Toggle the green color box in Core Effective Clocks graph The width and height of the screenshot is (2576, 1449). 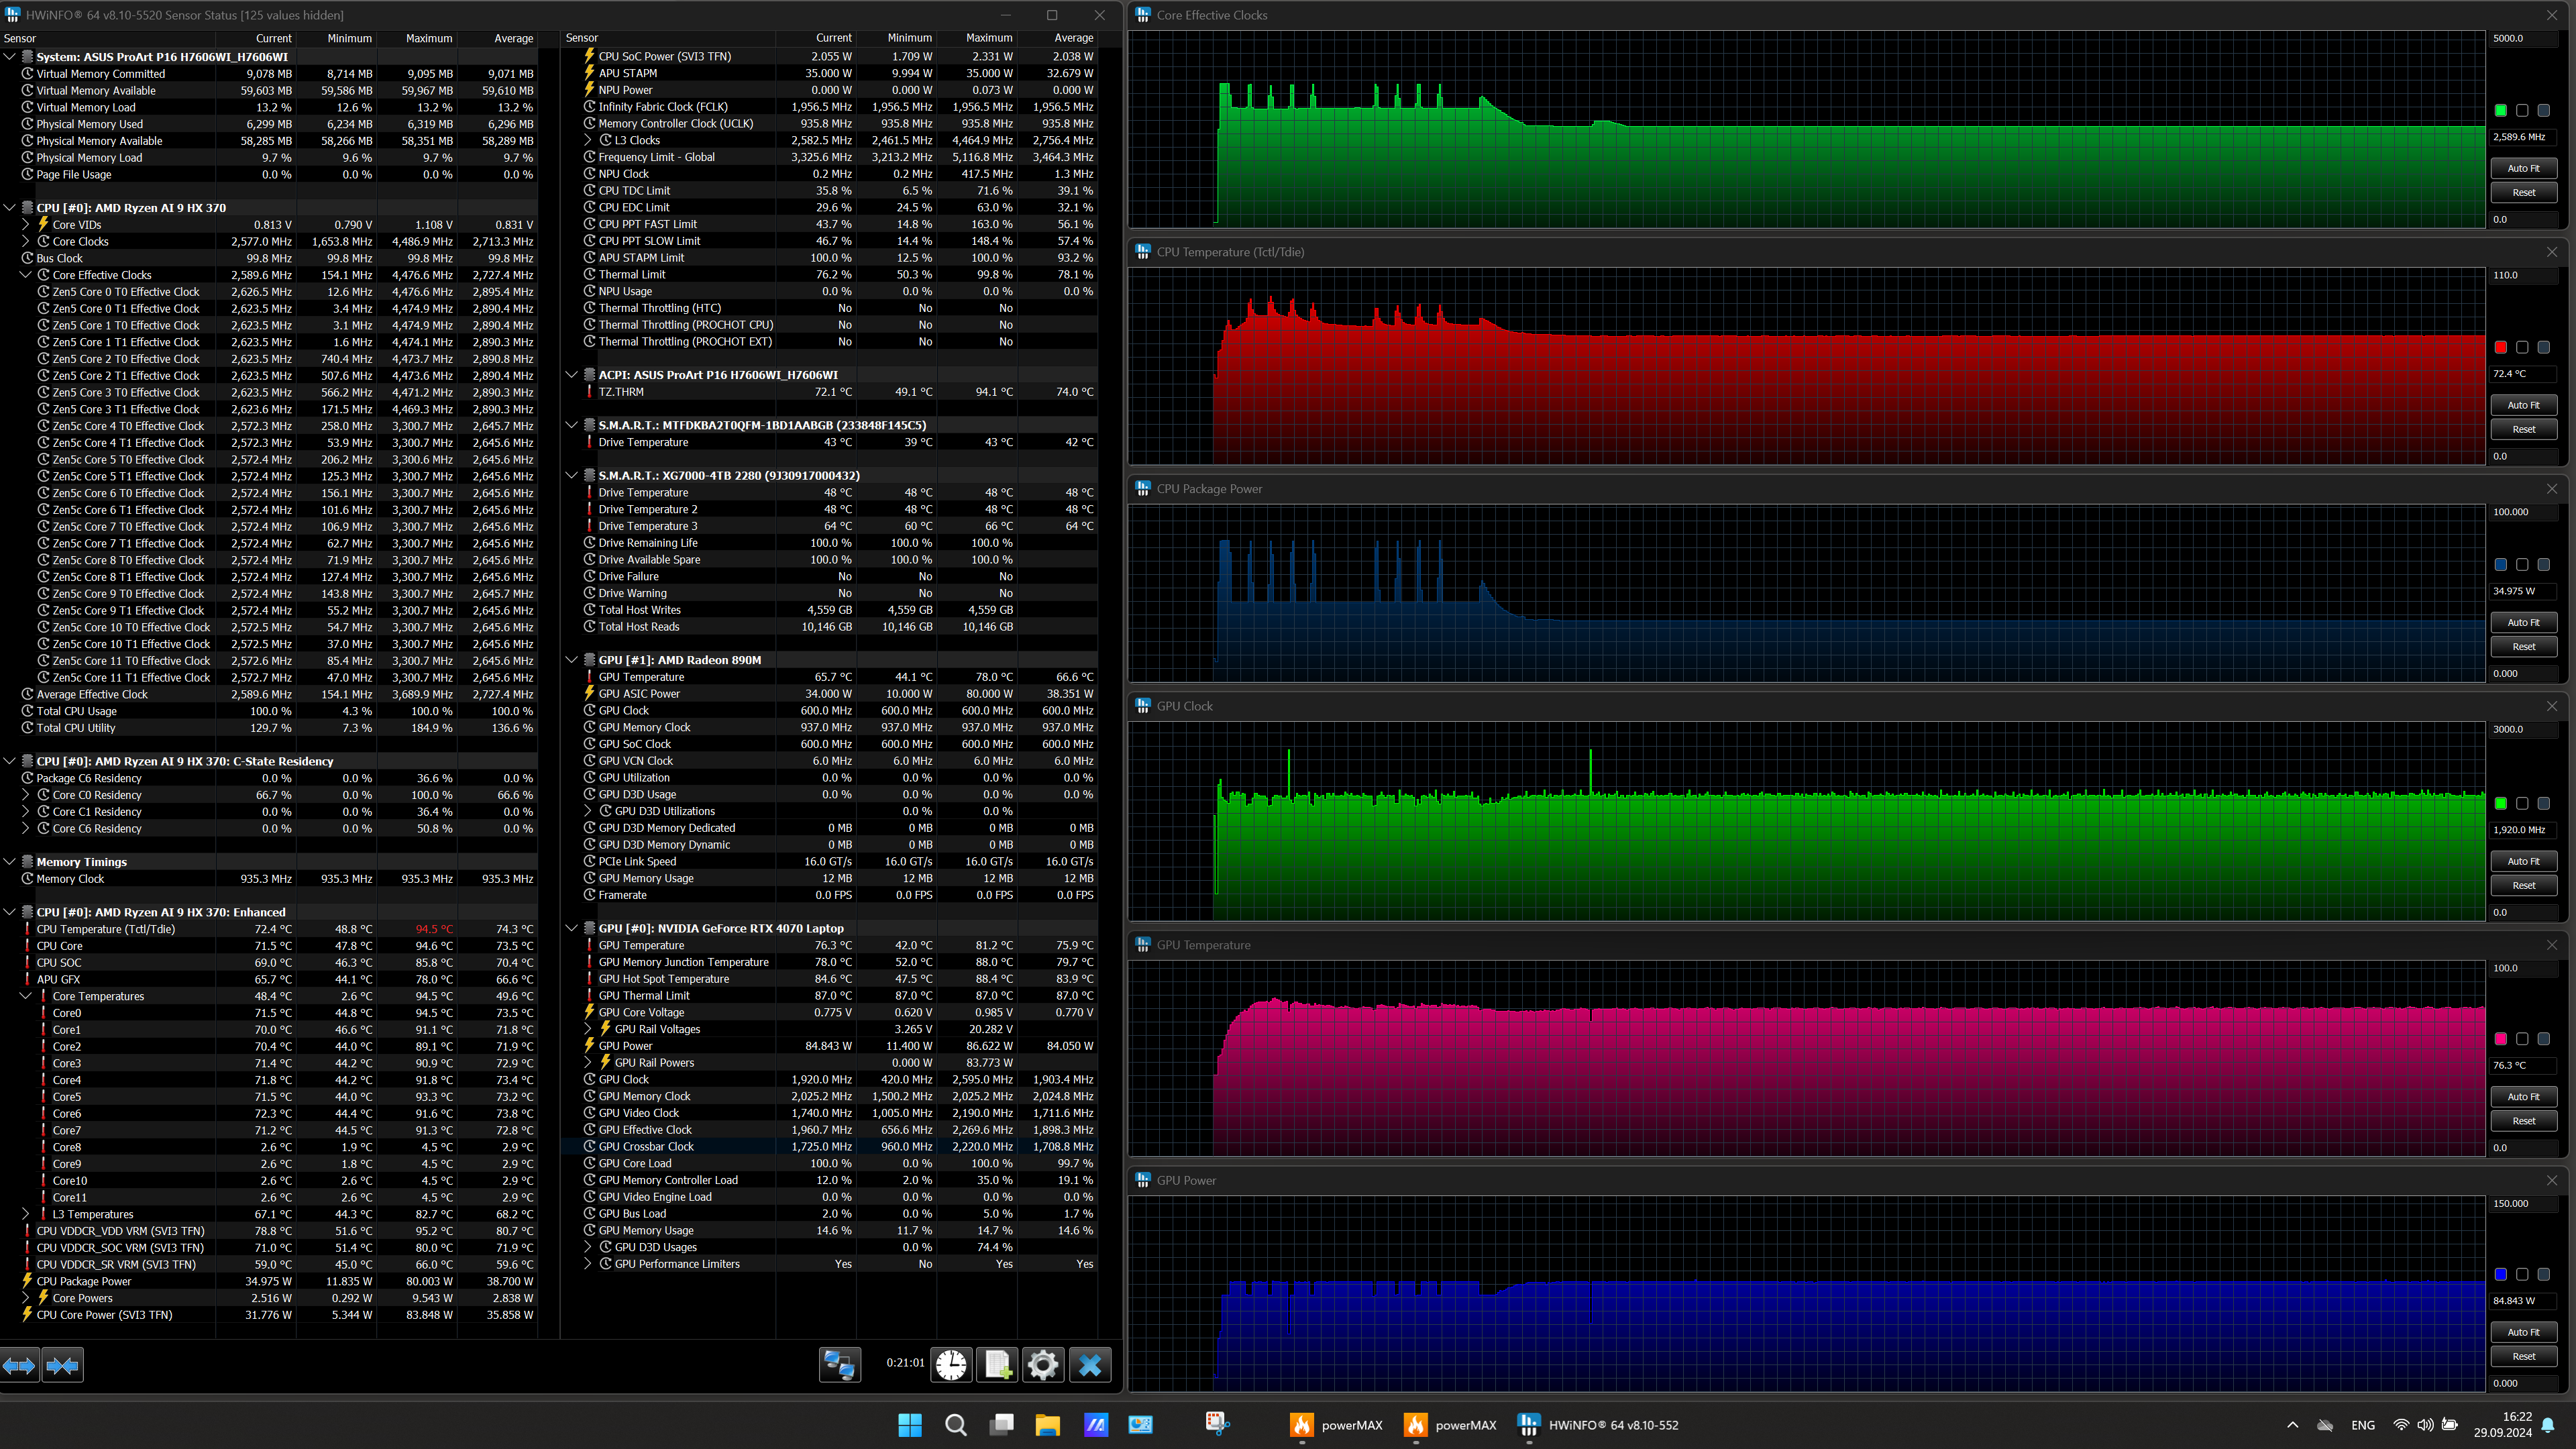pyautogui.click(x=2501, y=111)
